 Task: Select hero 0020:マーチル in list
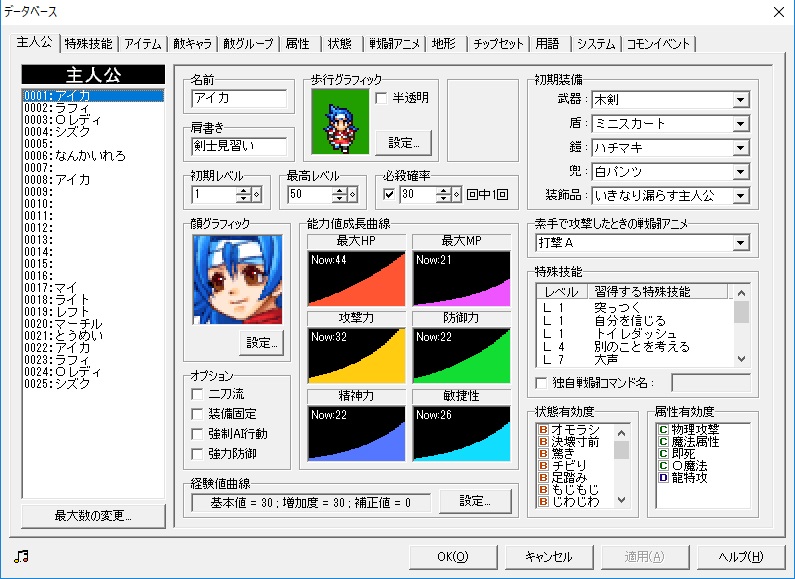pos(93,323)
